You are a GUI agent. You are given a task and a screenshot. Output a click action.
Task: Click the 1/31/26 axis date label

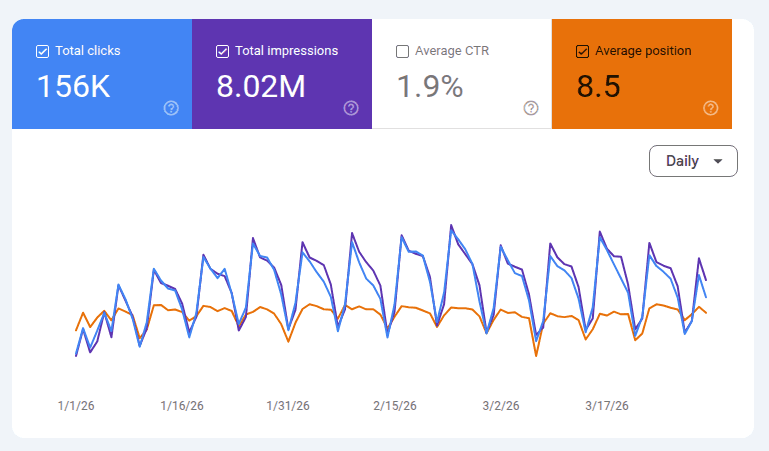coord(288,406)
